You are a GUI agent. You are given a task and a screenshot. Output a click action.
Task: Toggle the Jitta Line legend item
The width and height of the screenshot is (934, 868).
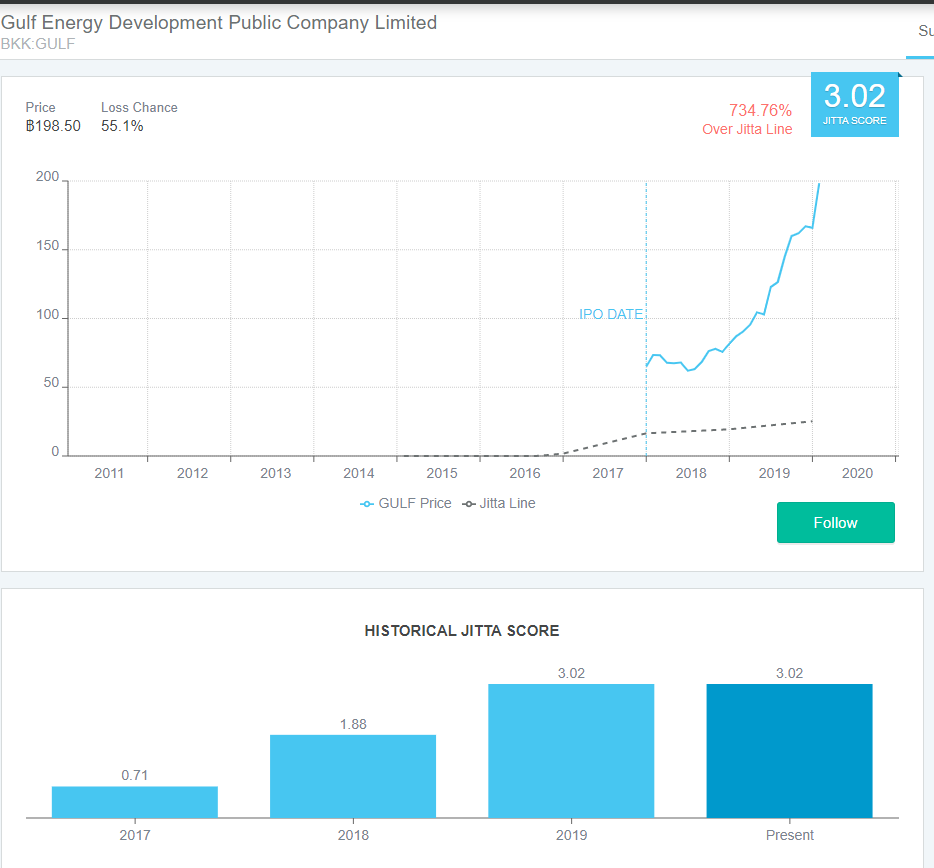(499, 503)
